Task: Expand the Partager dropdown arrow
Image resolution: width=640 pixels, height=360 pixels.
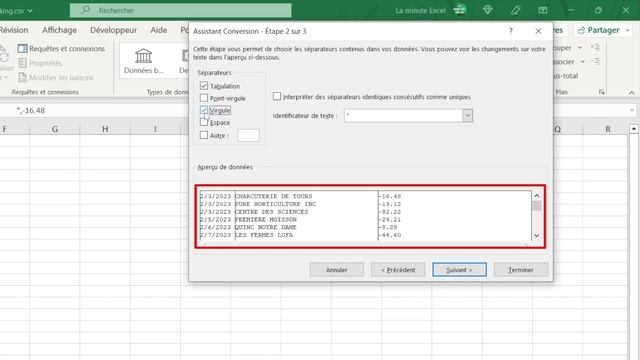Action: pos(628,30)
